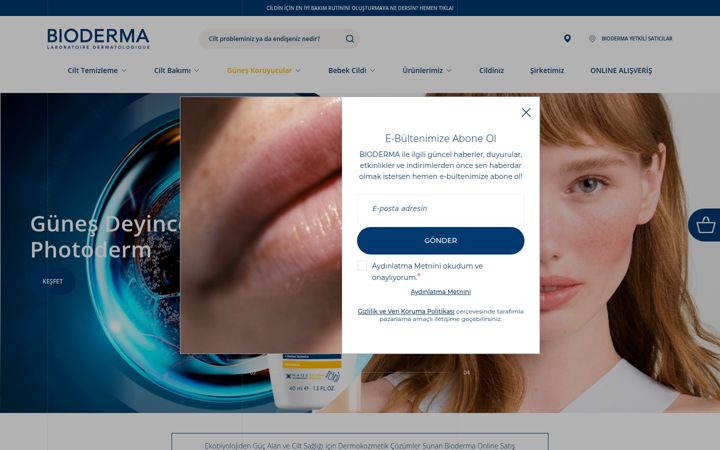720x450 pixels.
Task: Expand the Ürünlerimiz menu chevron
Action: 449,71
